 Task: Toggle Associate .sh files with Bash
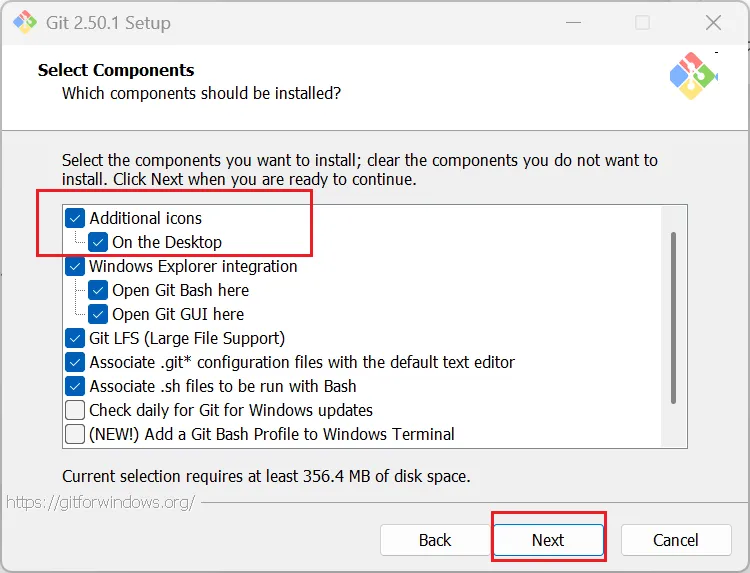pyautogui.click(x=75, y=386)
